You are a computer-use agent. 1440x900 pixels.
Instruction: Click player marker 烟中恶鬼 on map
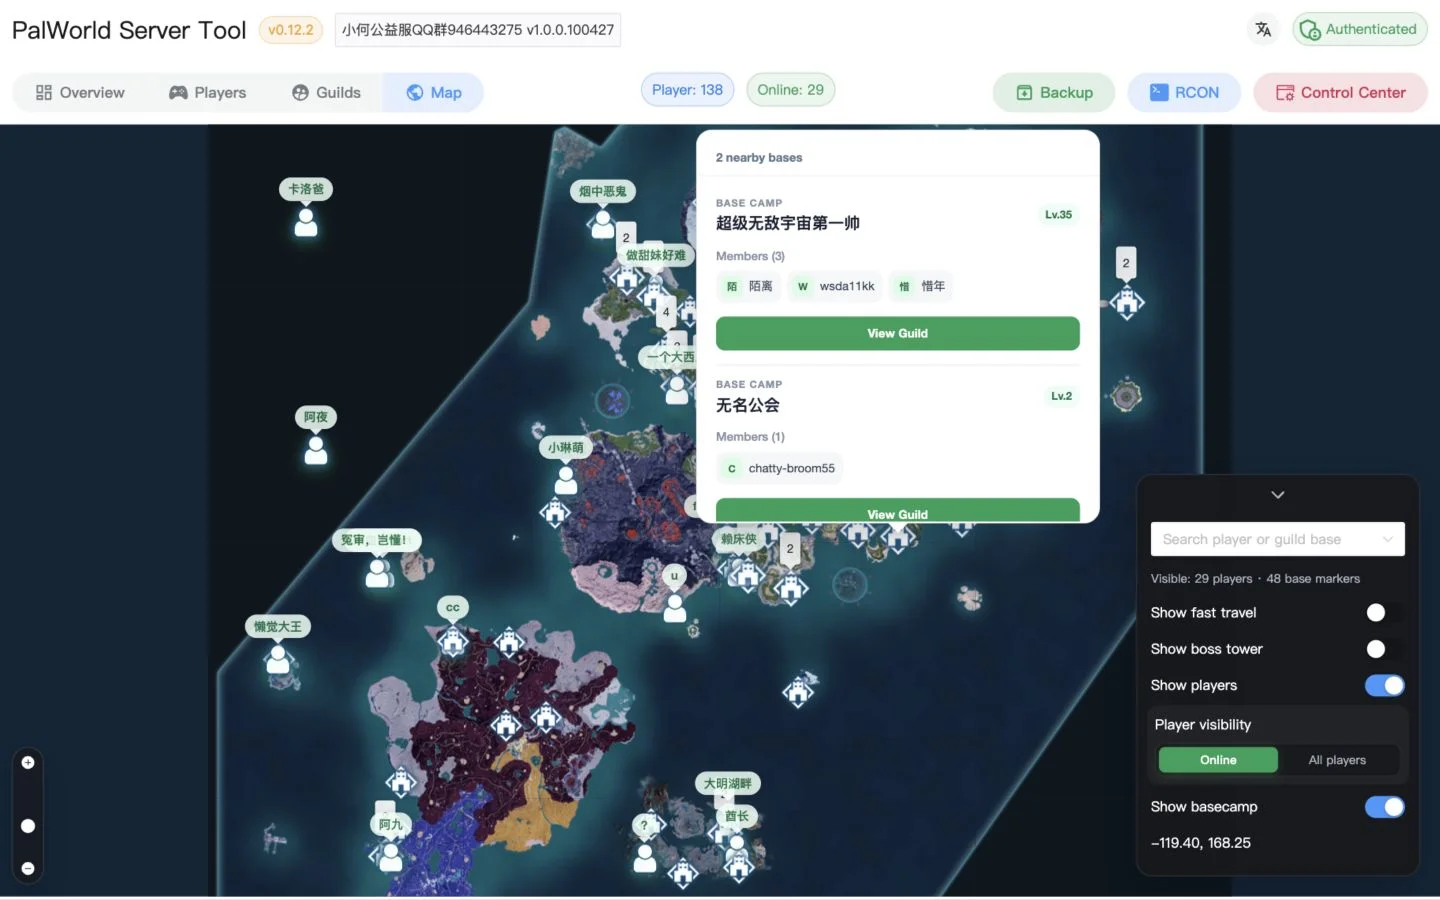pos(602,223)
